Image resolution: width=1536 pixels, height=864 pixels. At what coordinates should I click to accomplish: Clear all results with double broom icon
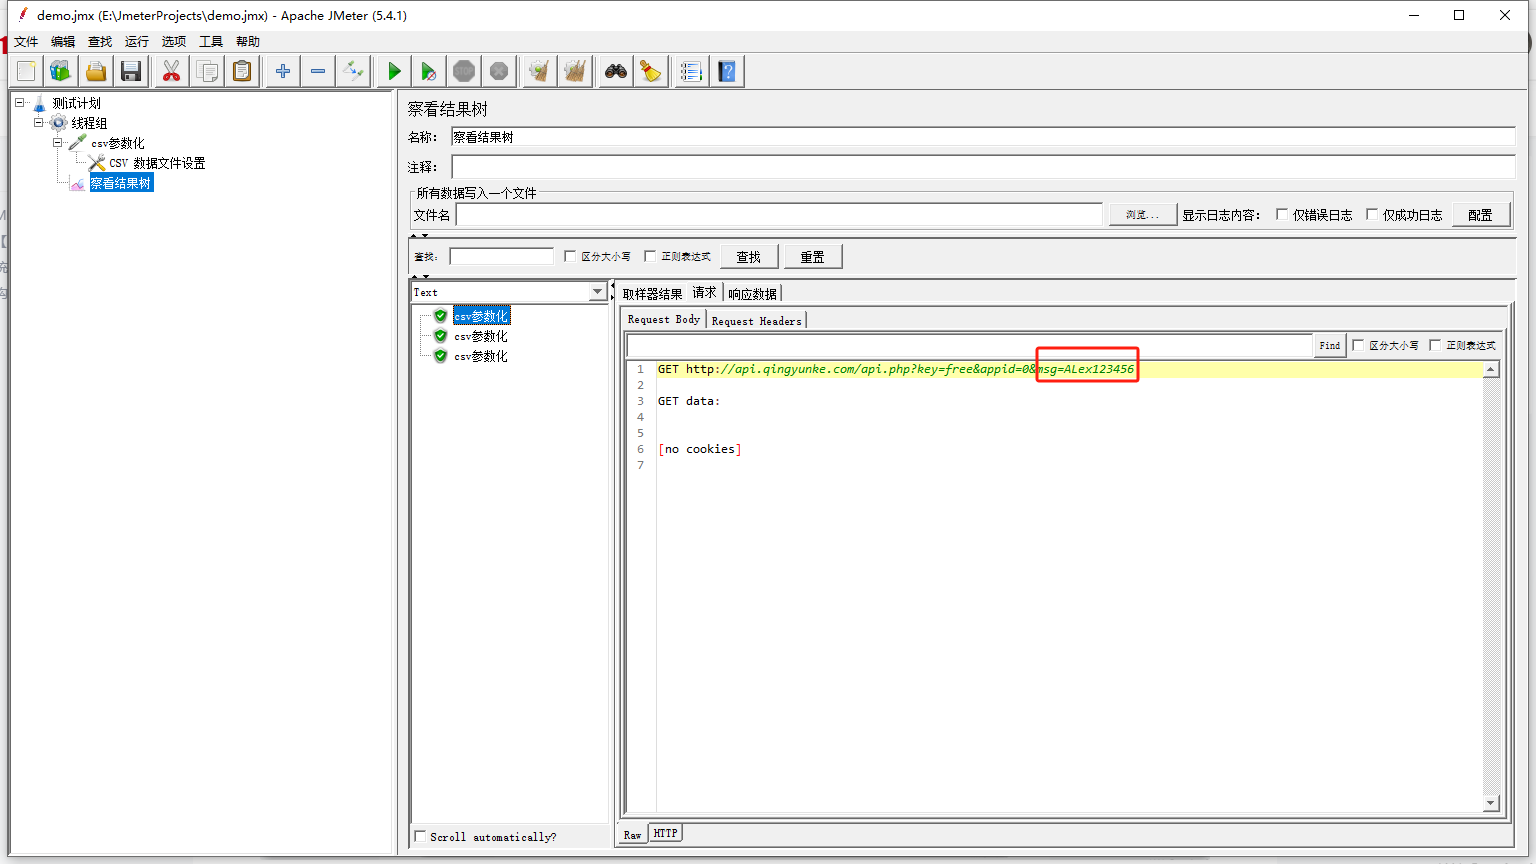pos(575,71)
